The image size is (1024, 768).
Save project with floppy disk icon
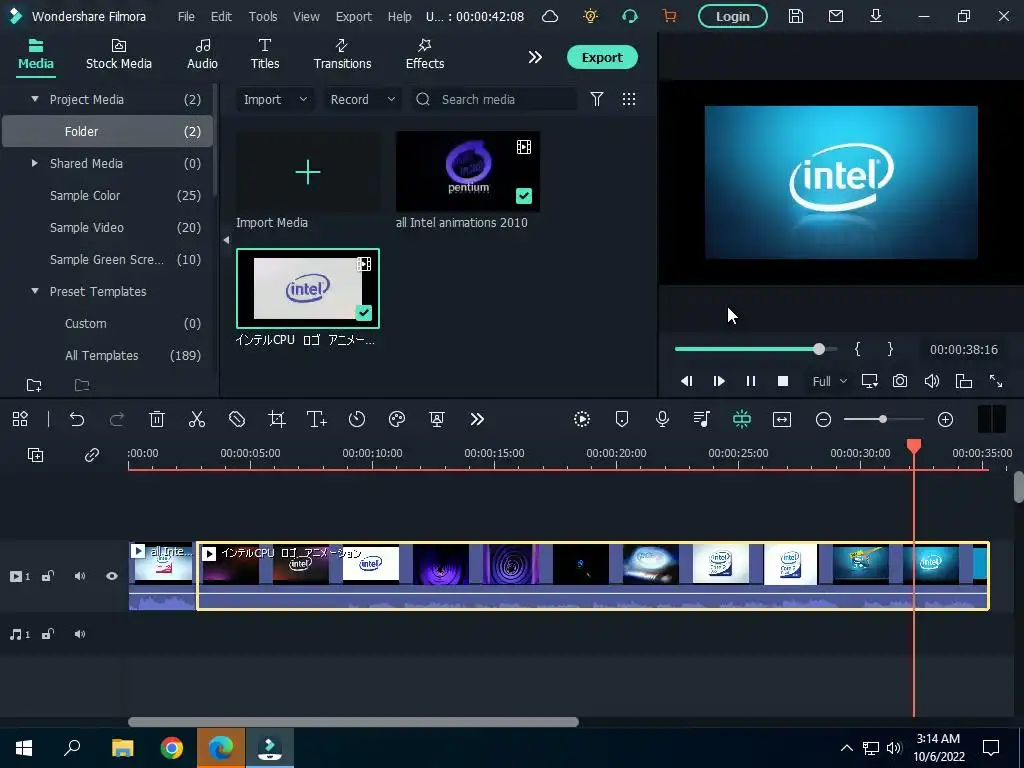click(x=795, y=16)
